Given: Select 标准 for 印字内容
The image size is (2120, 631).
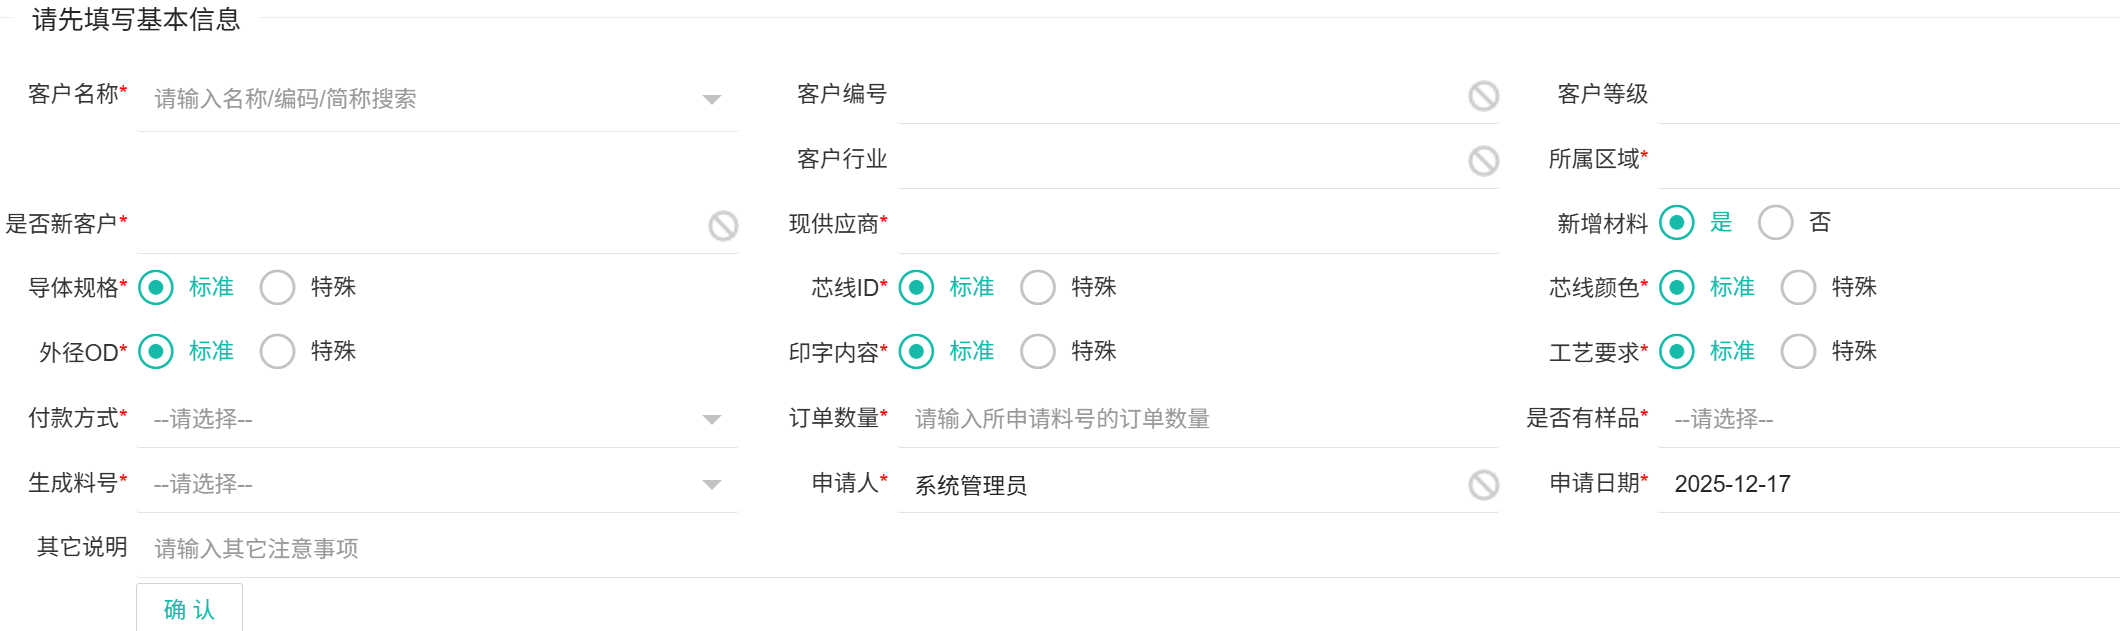Looking at the screenshot, I should [x=916, y=352].
